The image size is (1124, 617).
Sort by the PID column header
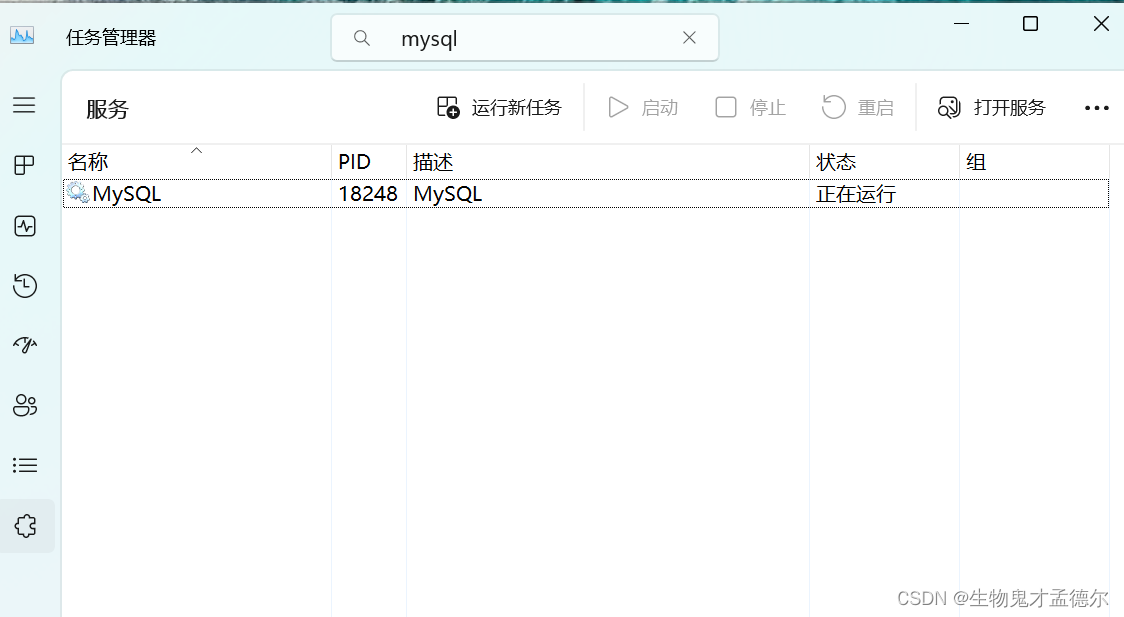click(x=368, y=162)
